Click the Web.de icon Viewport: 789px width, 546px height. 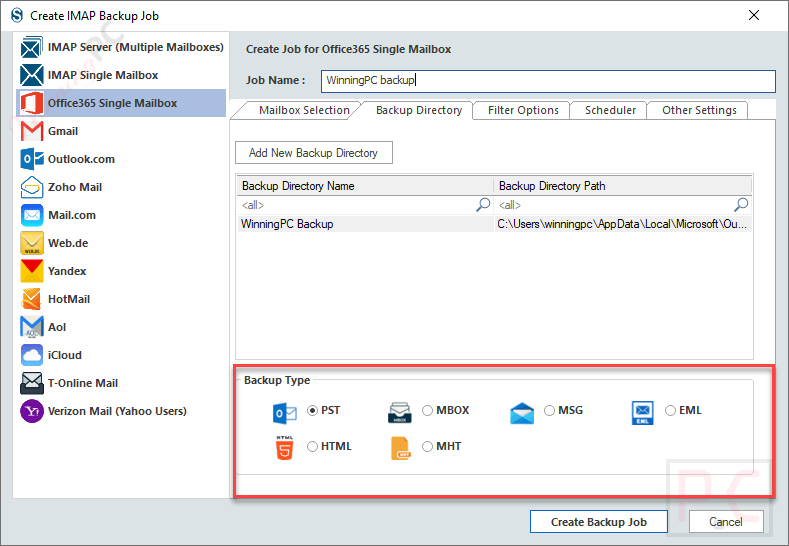(32, 243)
